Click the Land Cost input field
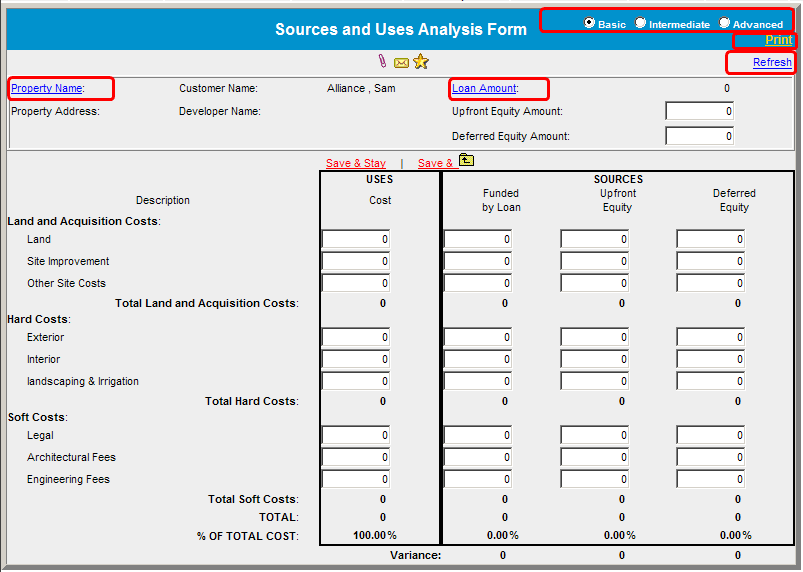This screenshot has width=803, height=572. pyautogui.click(x=356, y=239)
